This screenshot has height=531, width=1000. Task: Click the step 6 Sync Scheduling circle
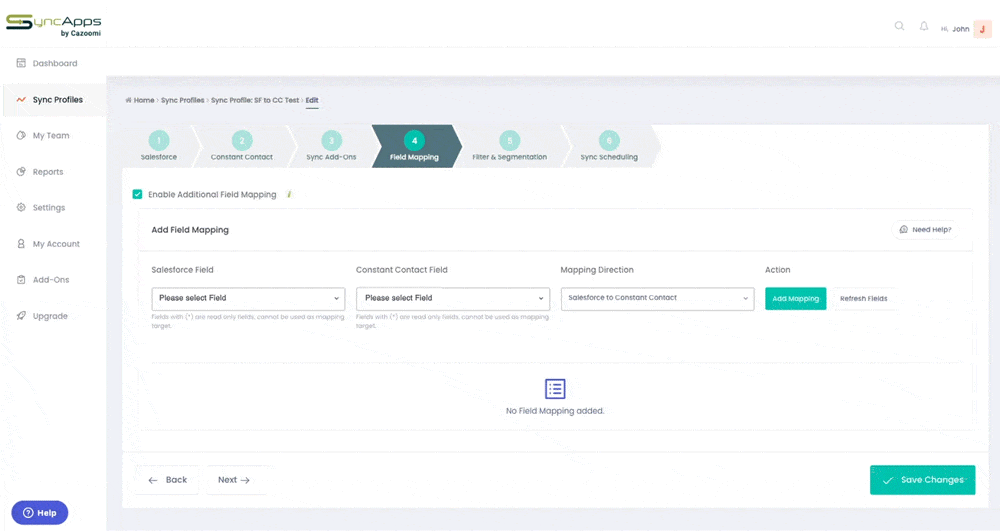pyautogui.click(x=609, y=140)
